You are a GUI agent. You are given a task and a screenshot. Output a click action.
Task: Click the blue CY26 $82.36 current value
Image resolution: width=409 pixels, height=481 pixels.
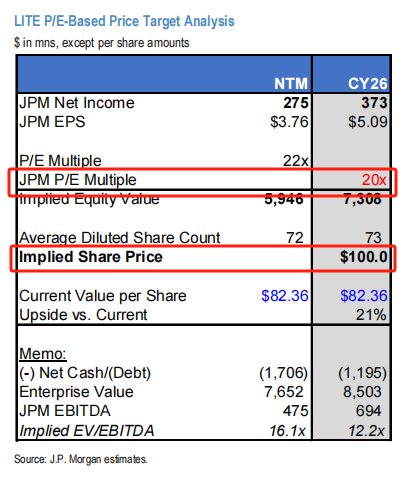coord(364,296)
